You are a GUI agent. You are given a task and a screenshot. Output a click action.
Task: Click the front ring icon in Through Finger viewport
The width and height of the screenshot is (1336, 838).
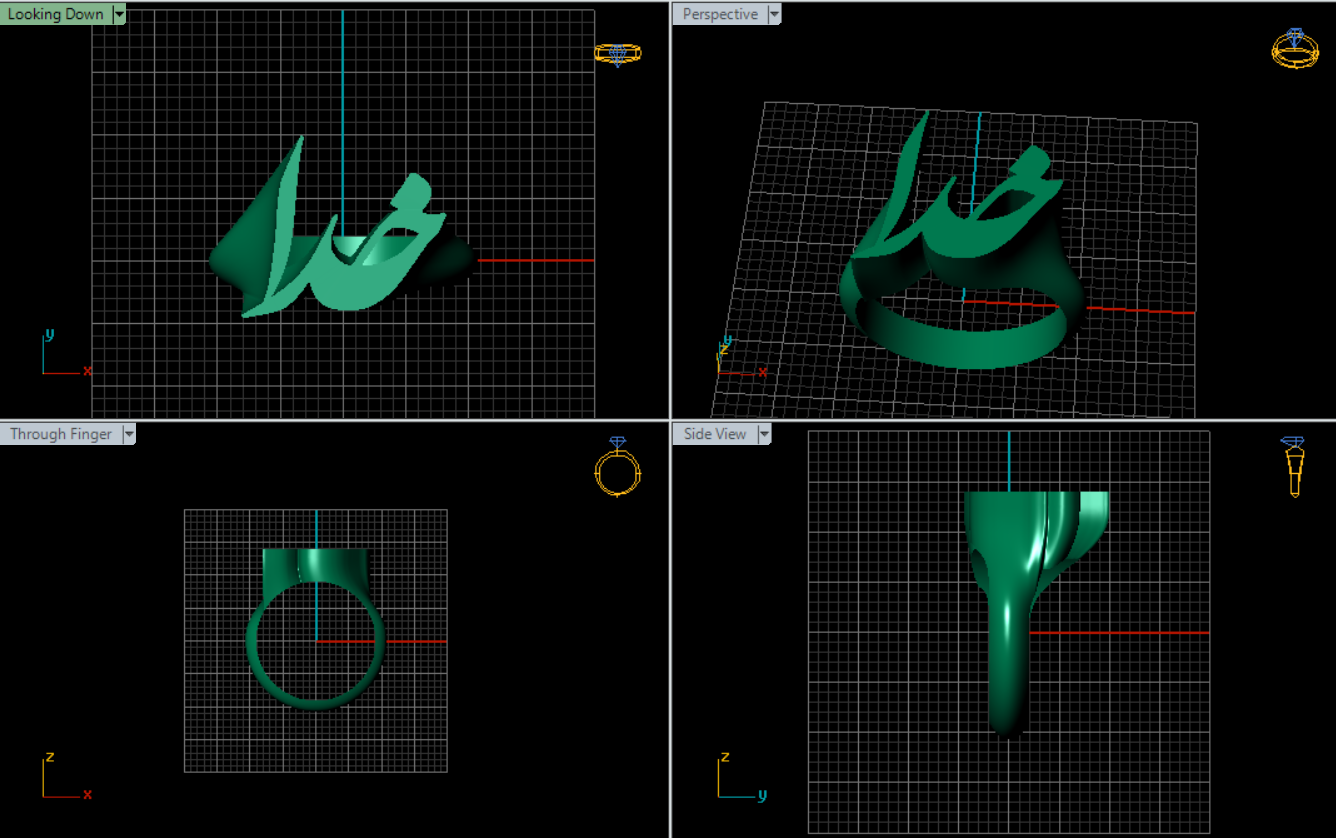click(x=617, y=467)
